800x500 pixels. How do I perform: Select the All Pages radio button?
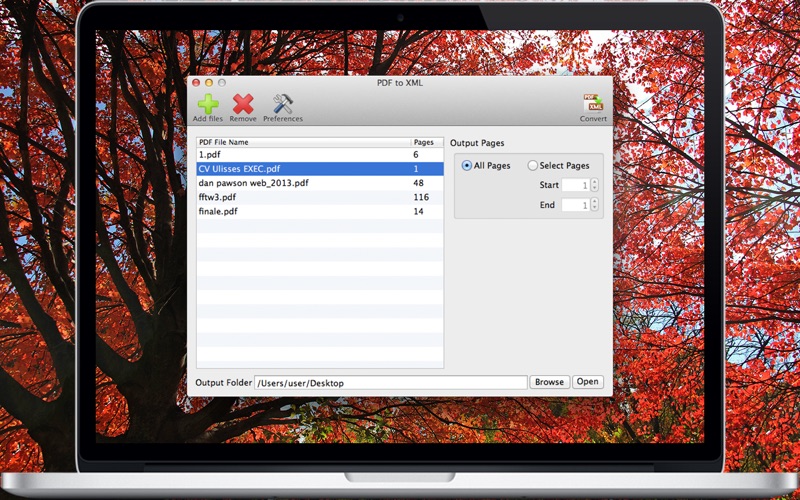(x=467, y=165)
